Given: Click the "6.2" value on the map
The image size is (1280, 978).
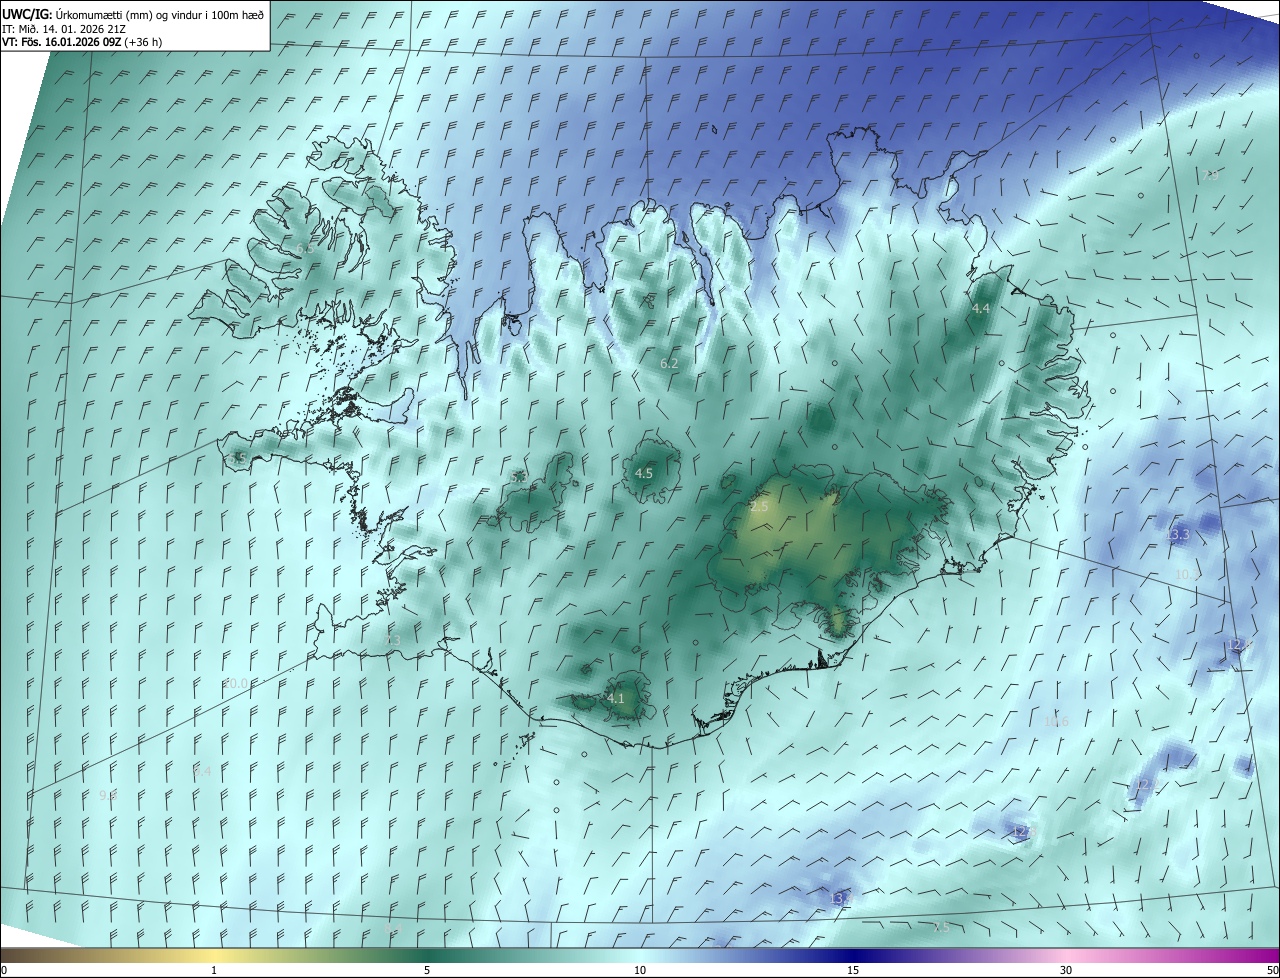Looking at the screenshot, I should point(669,364).
